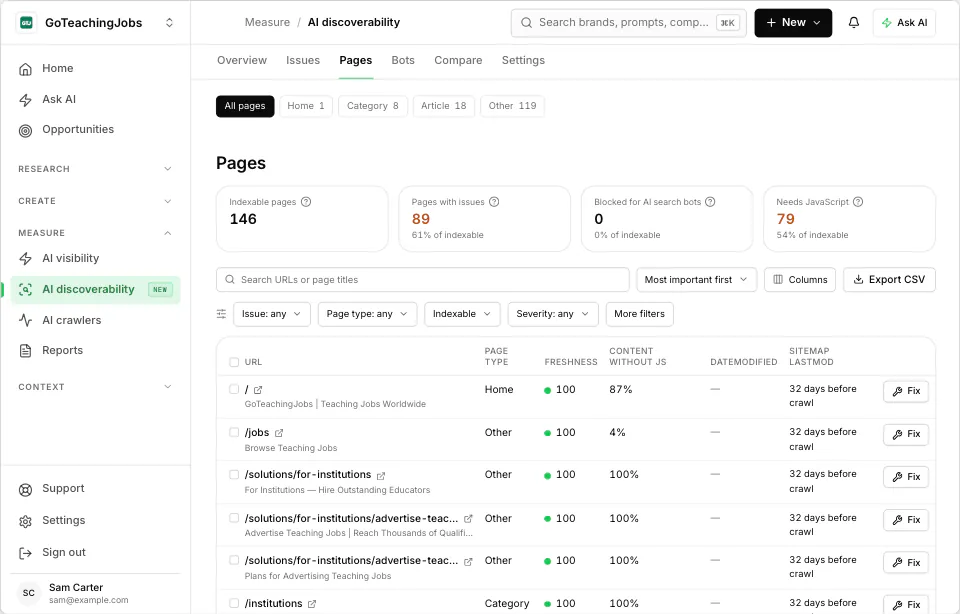Switch to the Overview tab
Image resolution: width=960 pixels, height=614 pixels.
click(x=242, y=60)
